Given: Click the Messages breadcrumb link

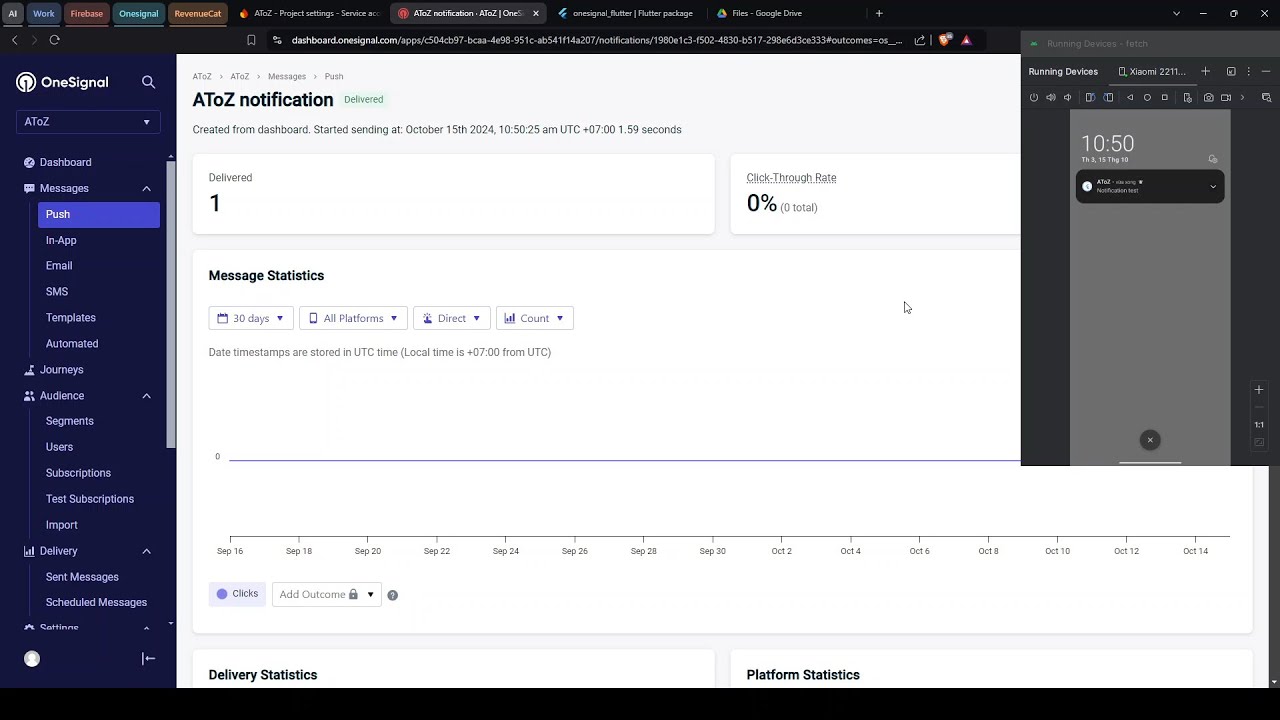Looking at the screenshot, I should click(x=287, y=76).
